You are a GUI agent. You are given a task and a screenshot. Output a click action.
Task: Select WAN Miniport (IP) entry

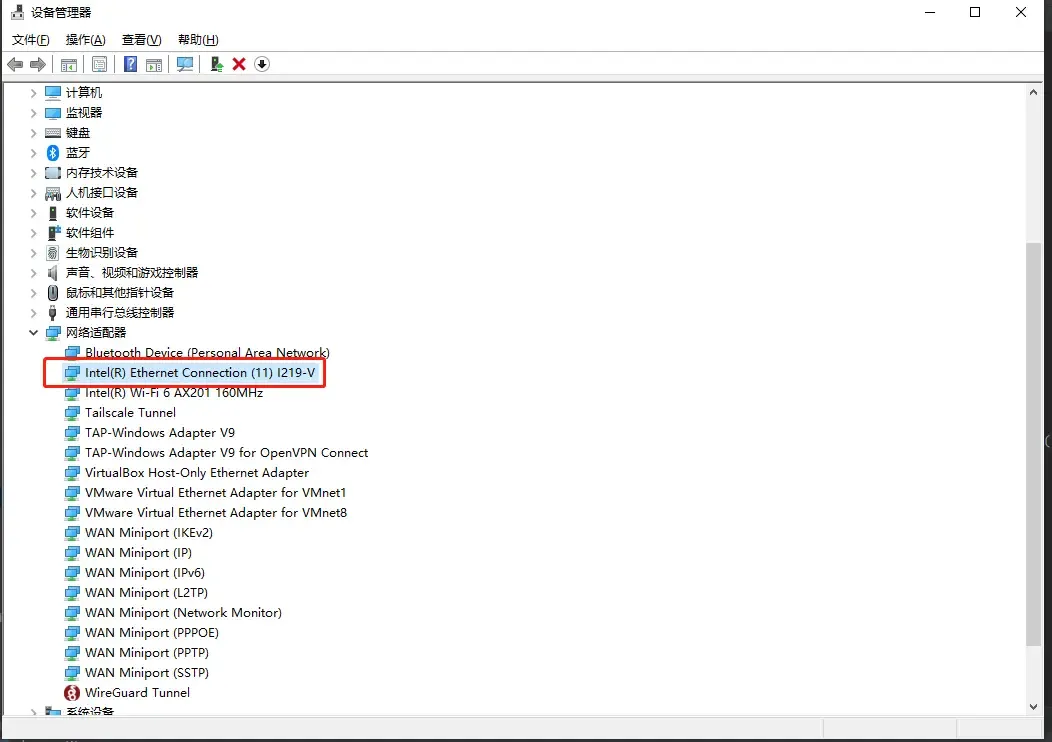tap(138, 553)
